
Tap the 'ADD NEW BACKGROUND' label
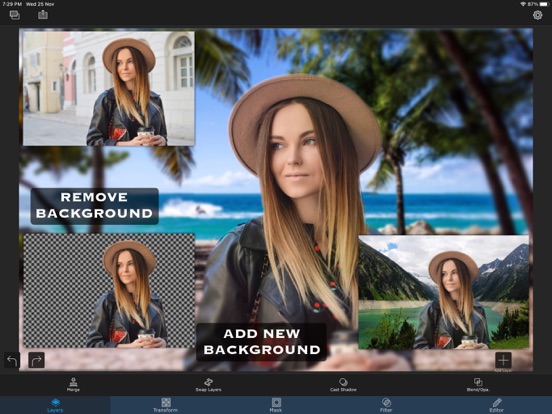point(262,342)
